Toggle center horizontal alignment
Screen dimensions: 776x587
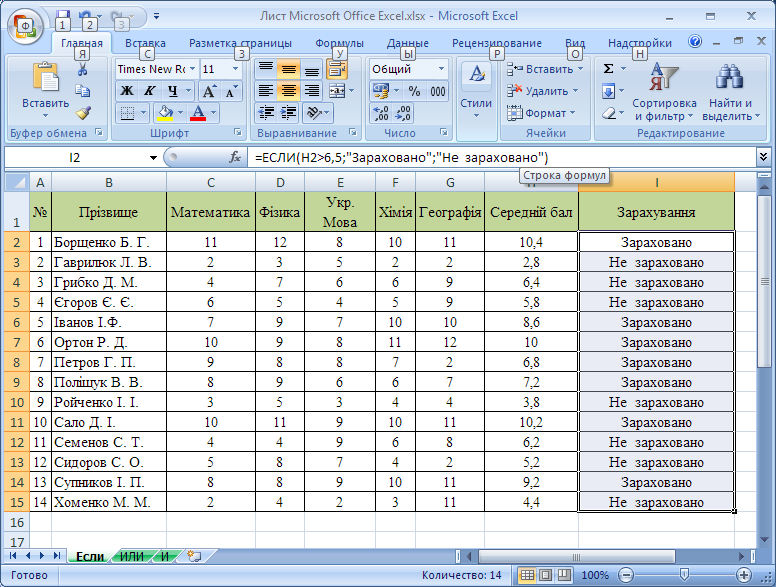[289, 91]
